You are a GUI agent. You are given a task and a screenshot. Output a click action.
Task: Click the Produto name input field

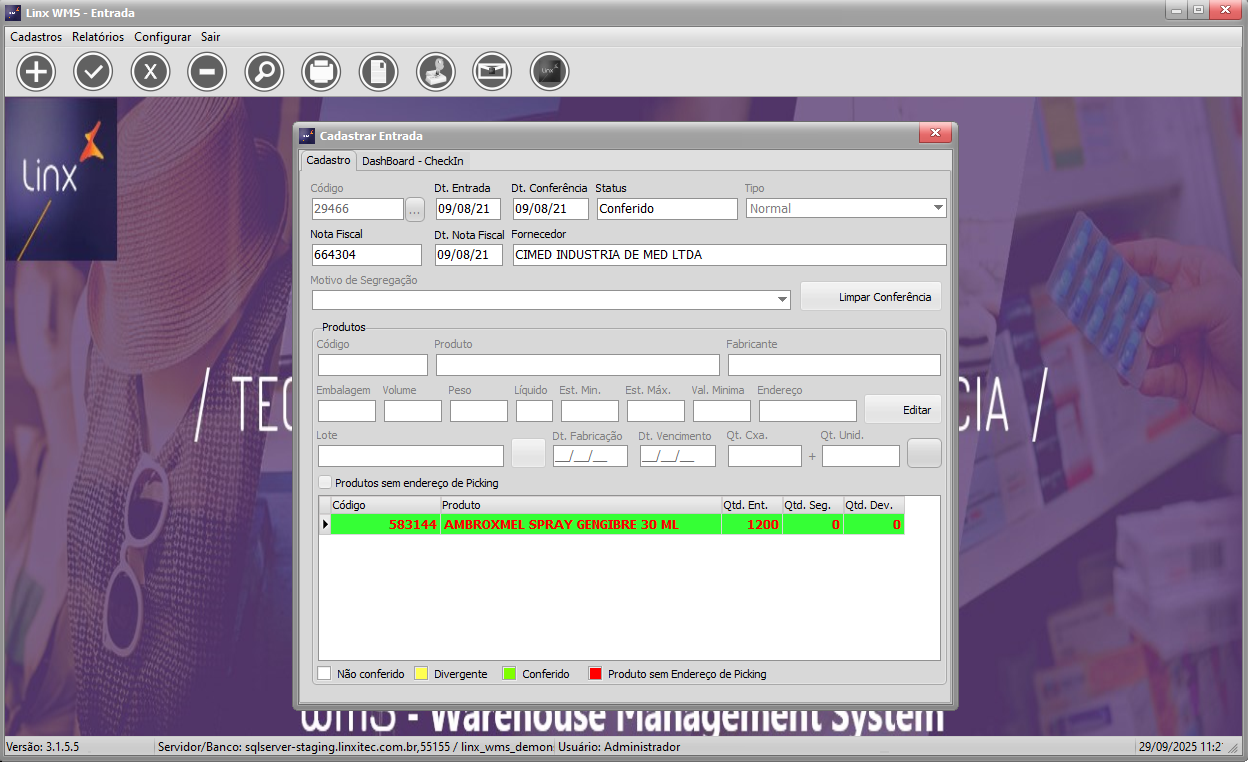(x=578, y=365)
